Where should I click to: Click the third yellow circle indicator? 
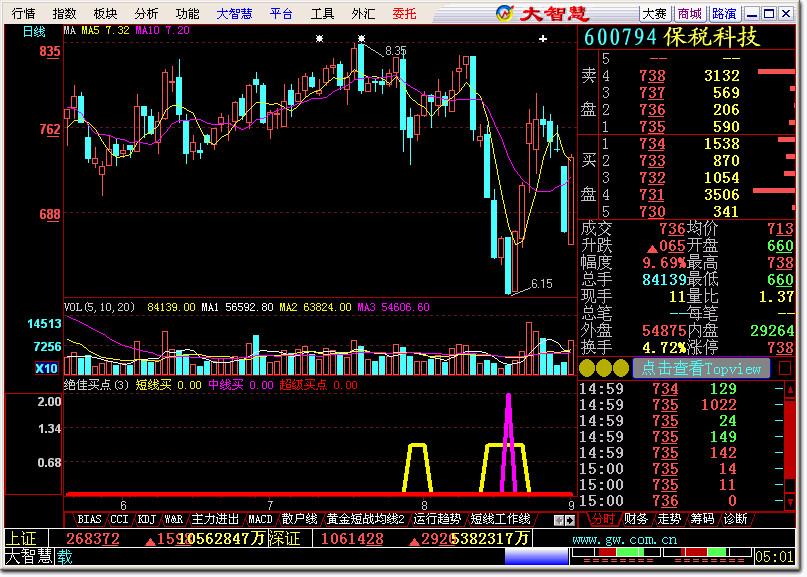621,368
